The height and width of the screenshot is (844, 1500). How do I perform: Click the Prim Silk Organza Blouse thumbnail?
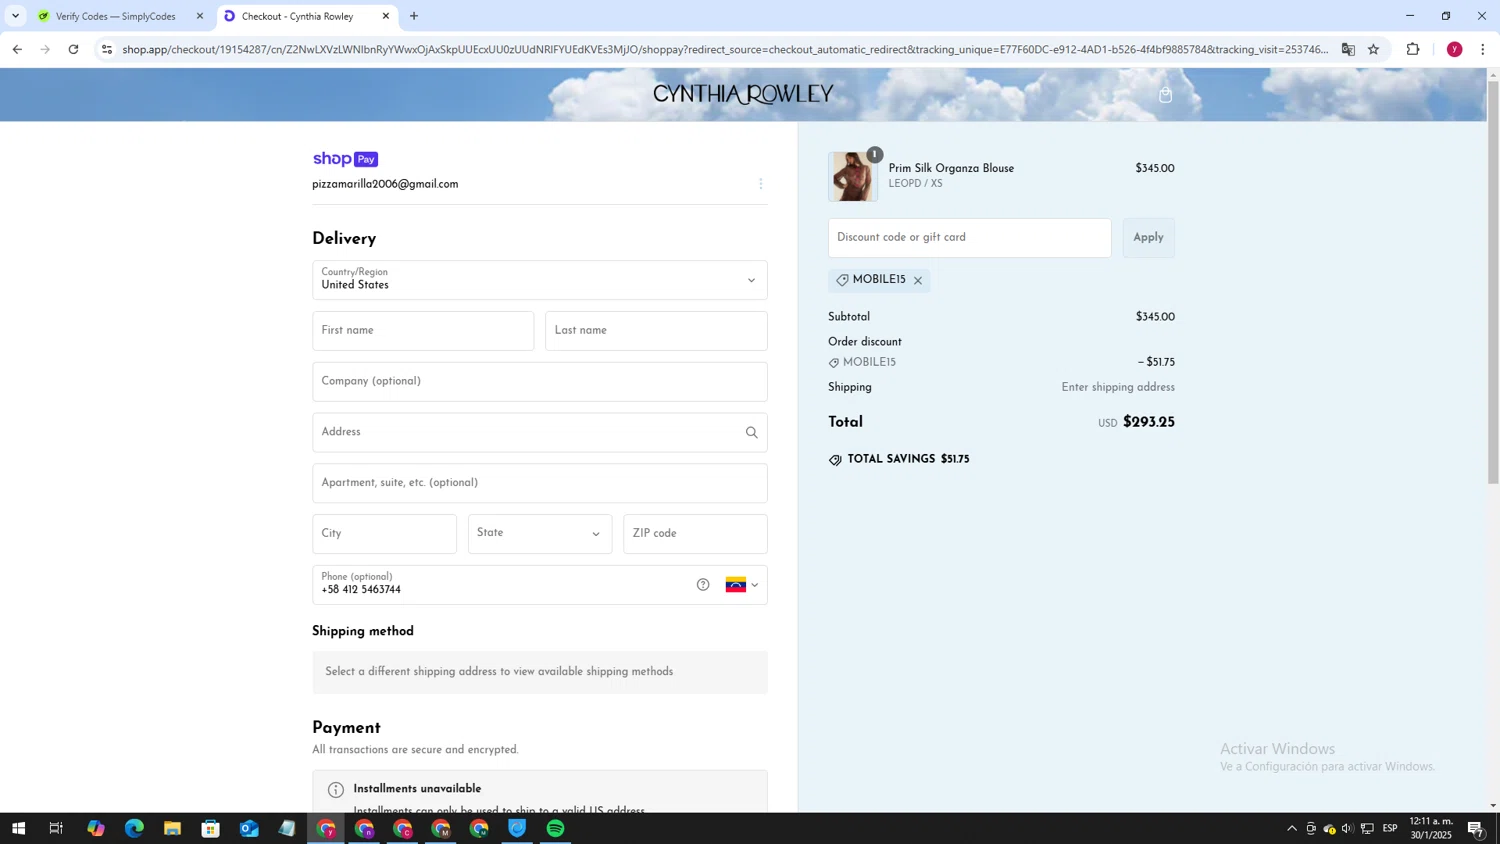pos(853,177)
